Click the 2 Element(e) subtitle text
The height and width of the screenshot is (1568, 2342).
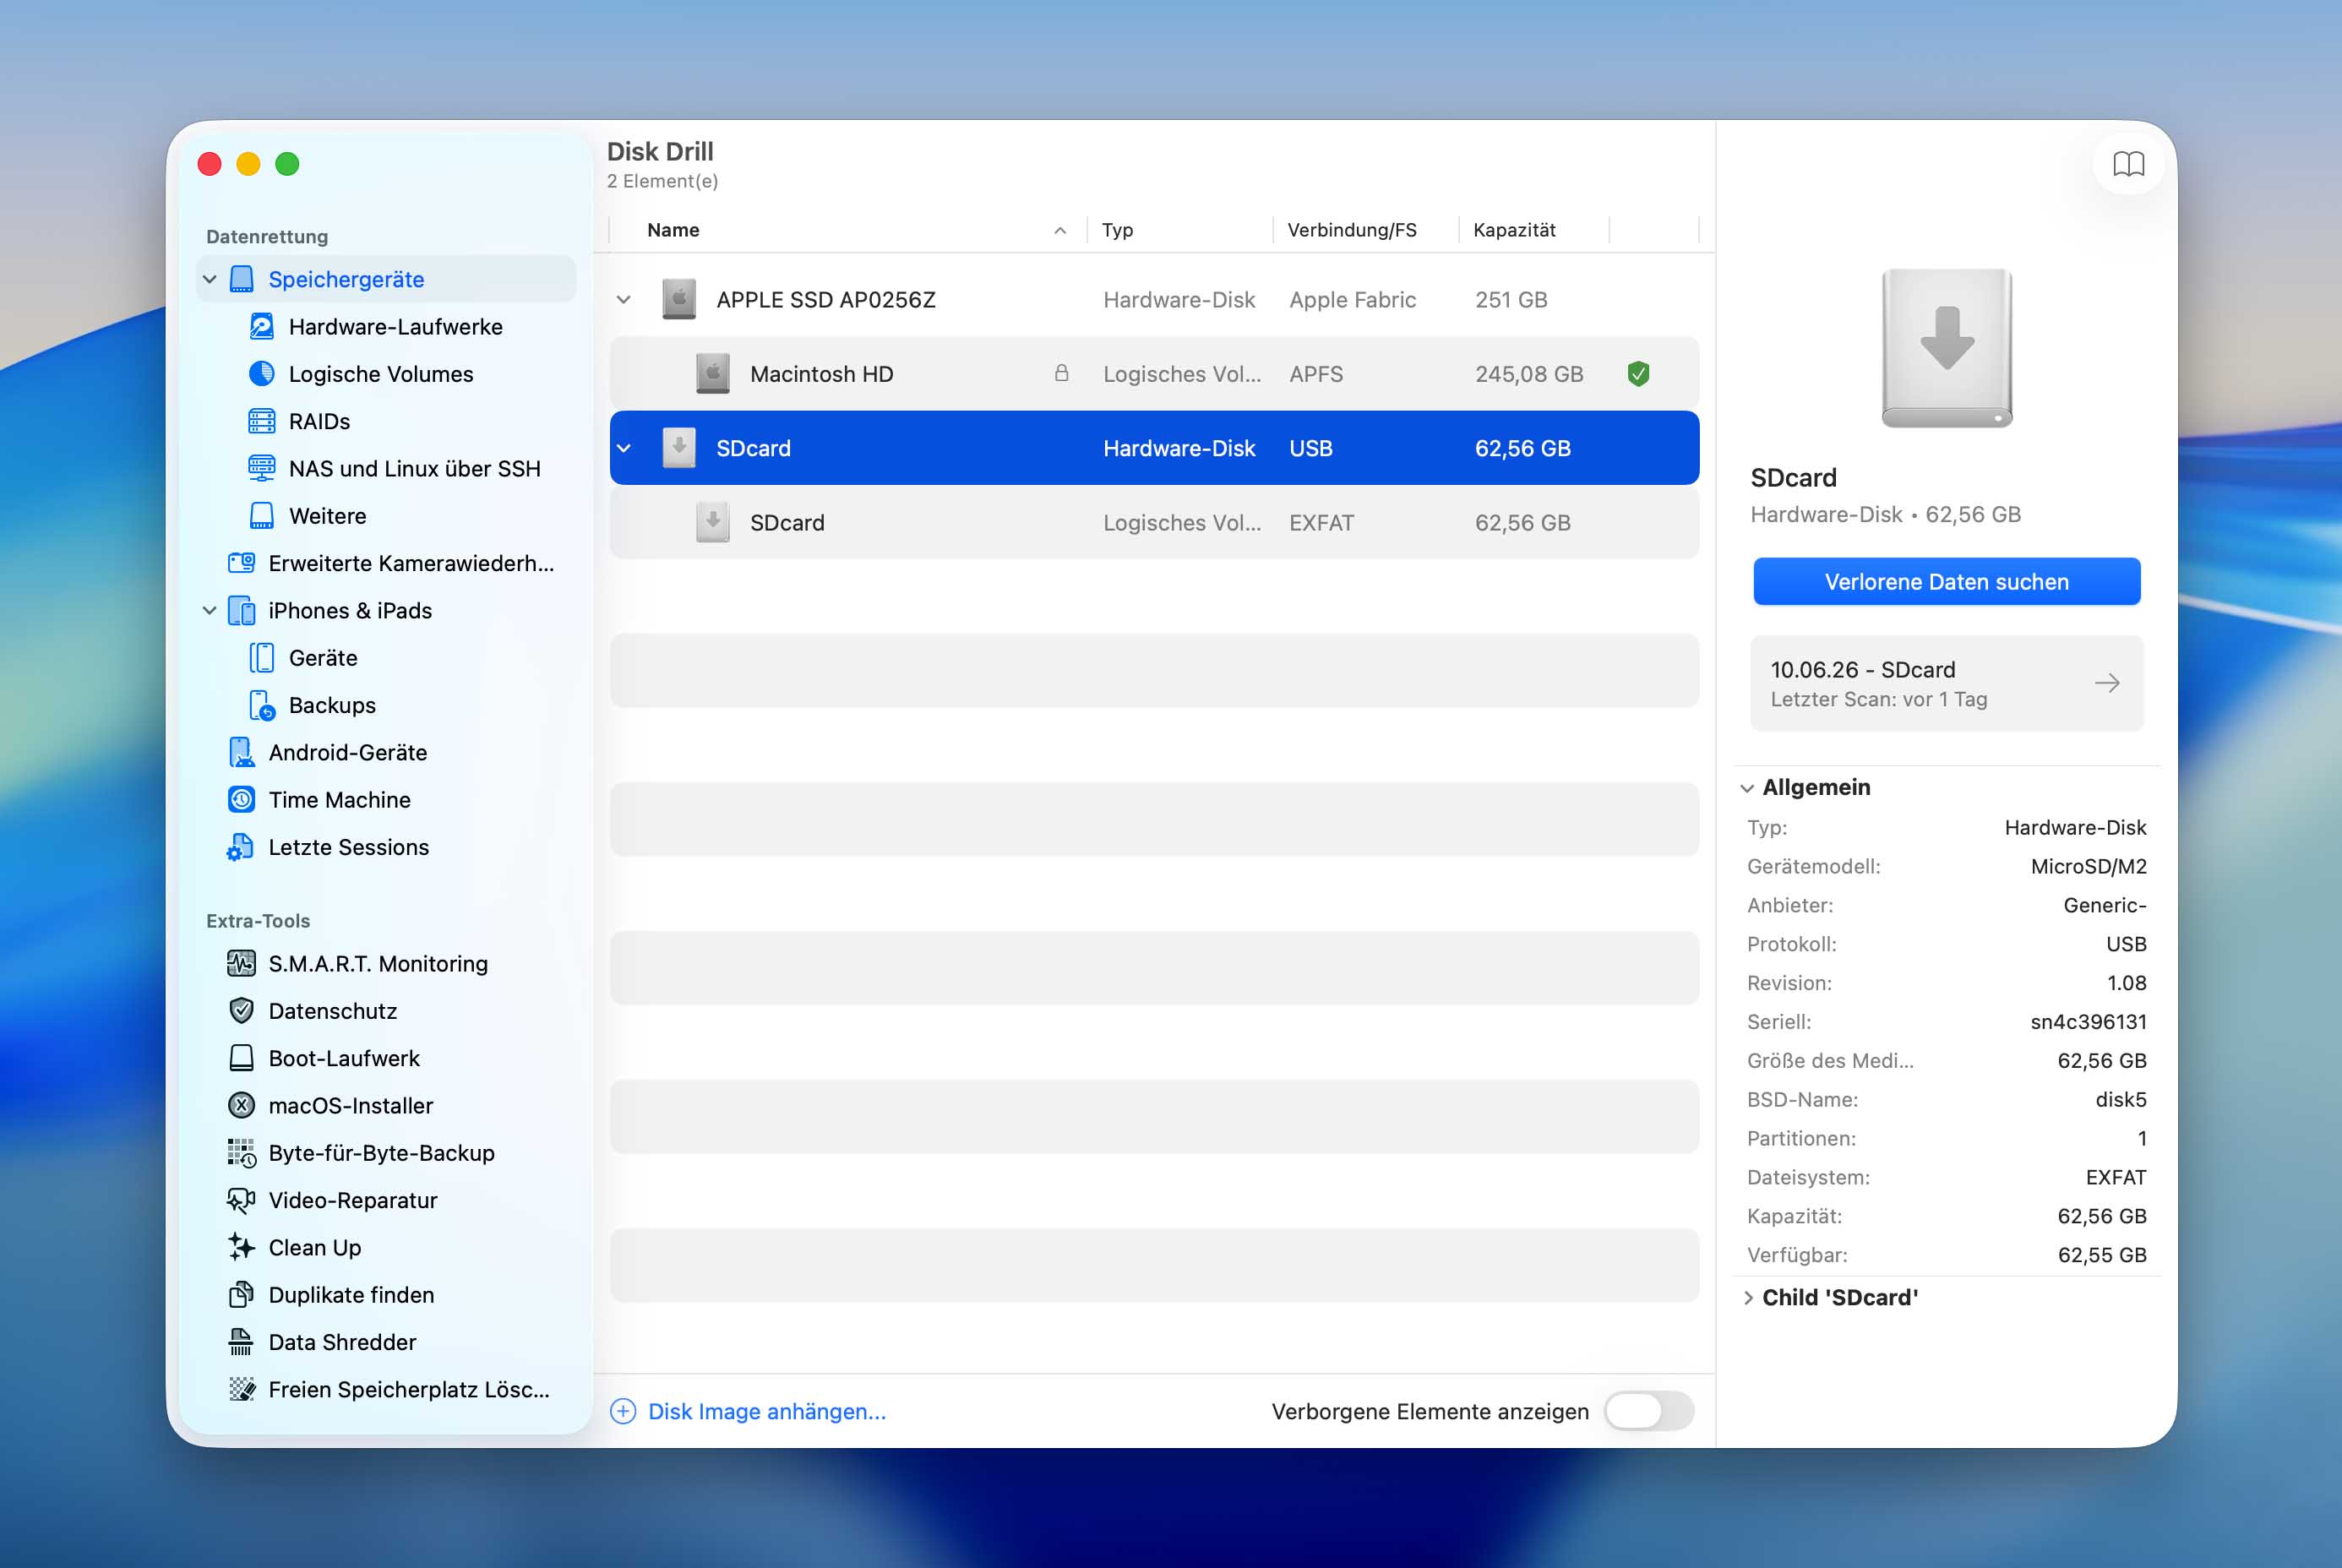pyautogui.click(x=662, y=181)
